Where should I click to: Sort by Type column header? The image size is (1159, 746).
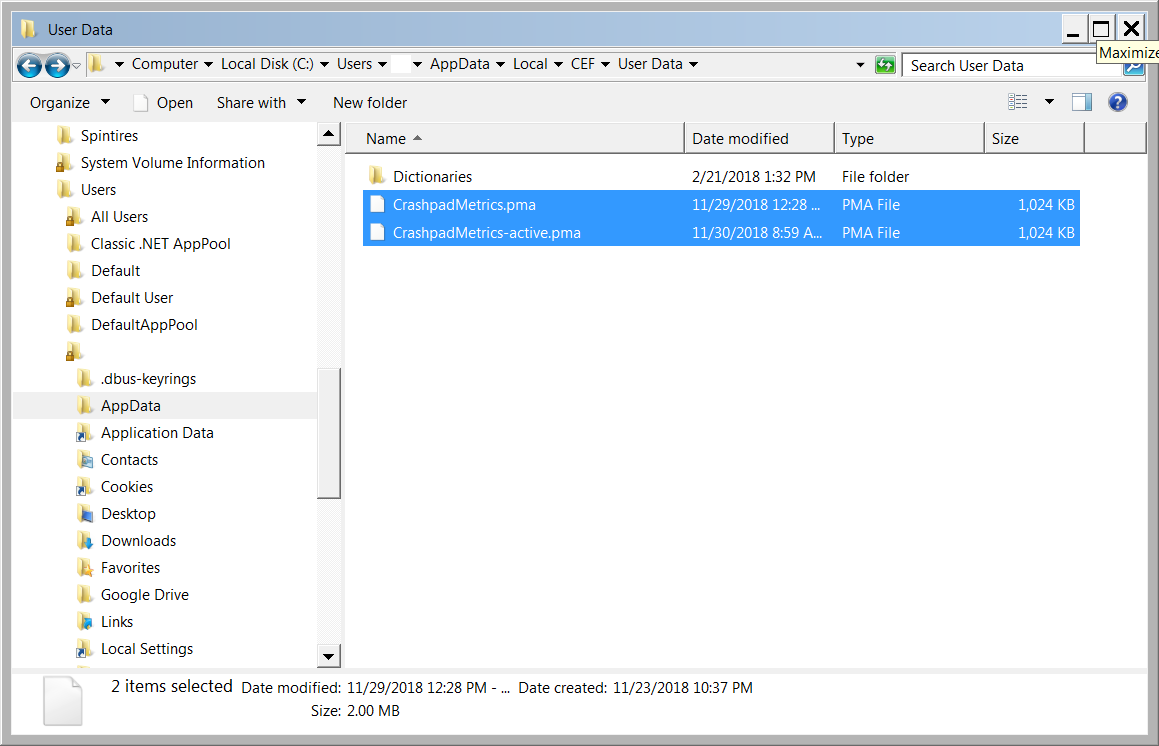point(909,138)
